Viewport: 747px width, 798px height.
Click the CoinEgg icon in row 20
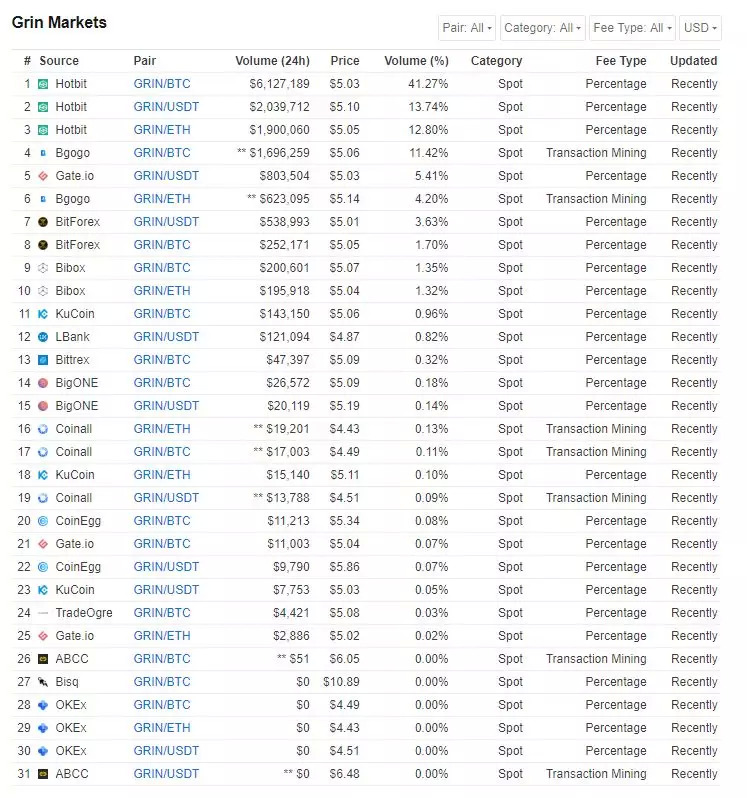click(43, 521)
